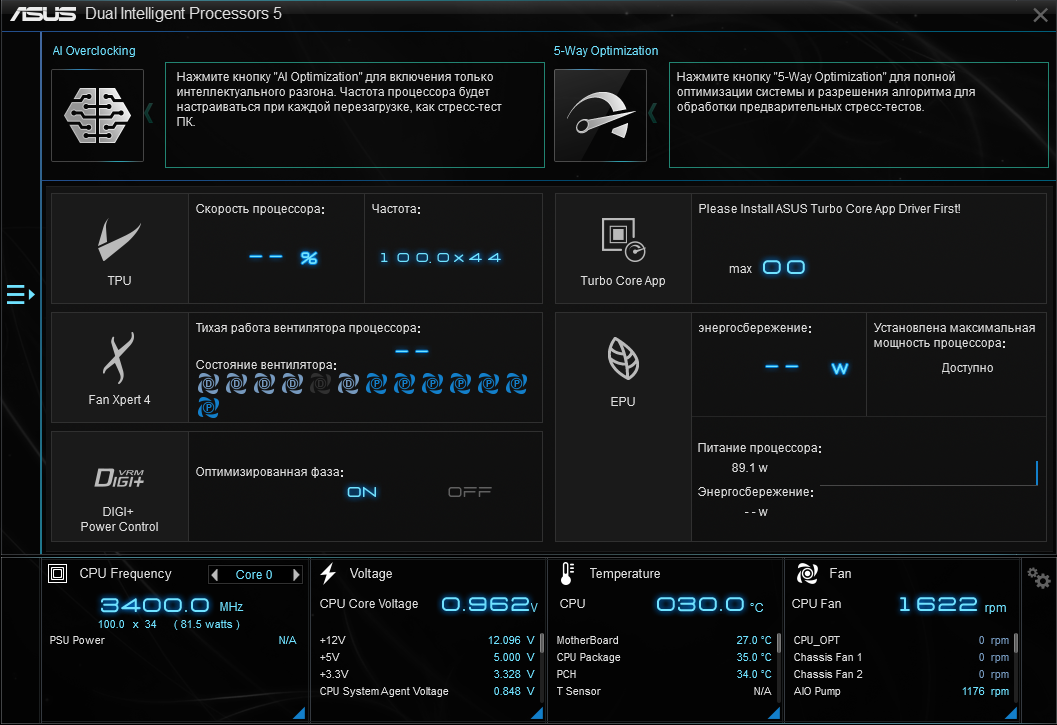Click the PSU Power N/A row
The image size is (1057, 725).
click(173, 640)
